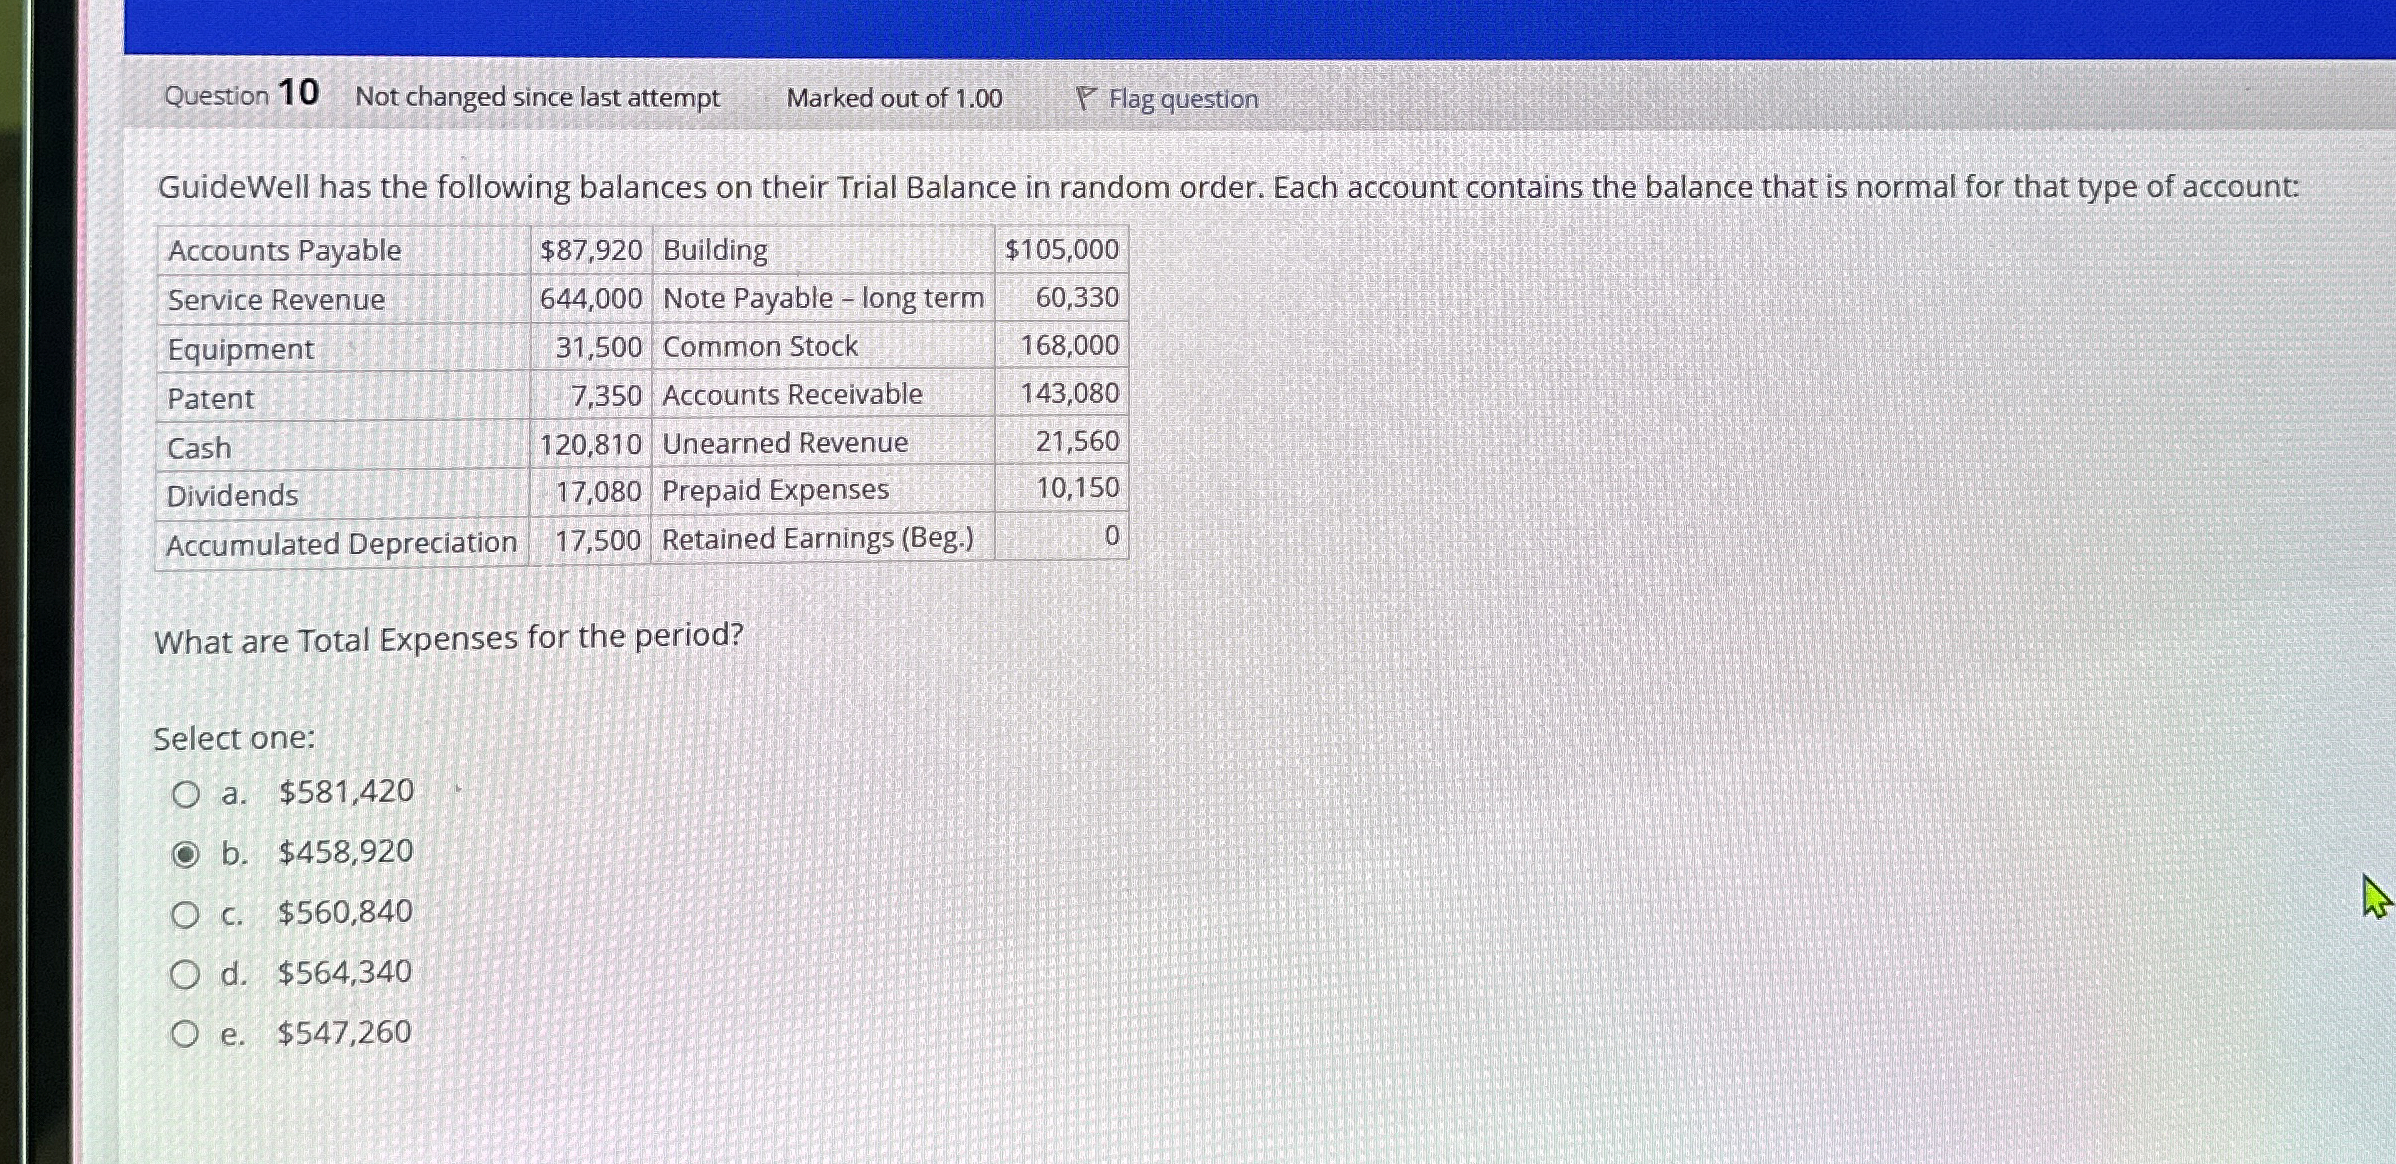Click the Marked out of 1.00 text
The height and width of the screenshot is (1164, 2396).
(x=894, y=98)
